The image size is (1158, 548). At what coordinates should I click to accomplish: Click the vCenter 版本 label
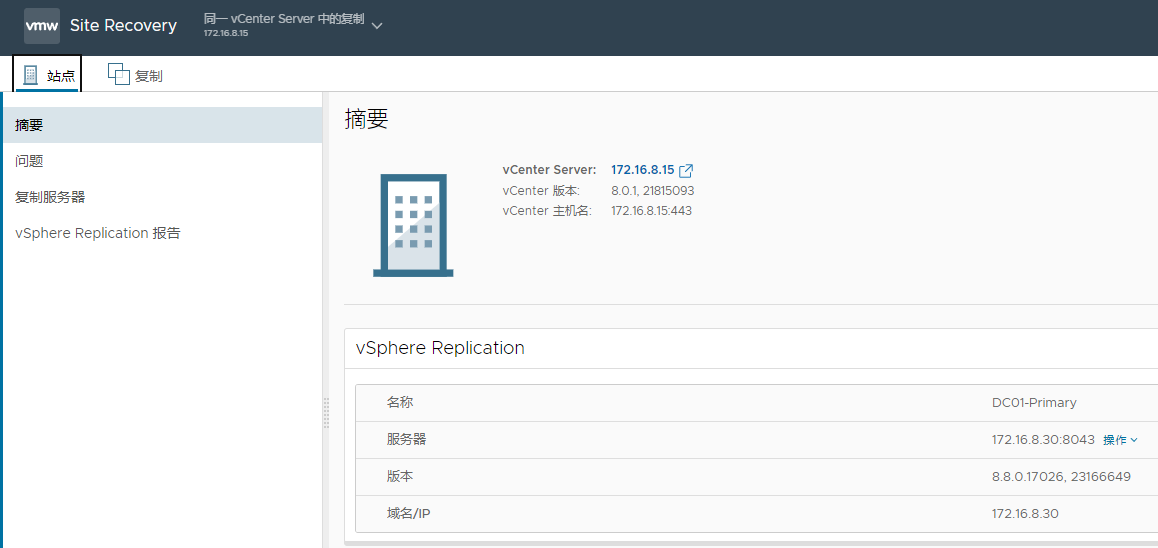coord(541,191)
